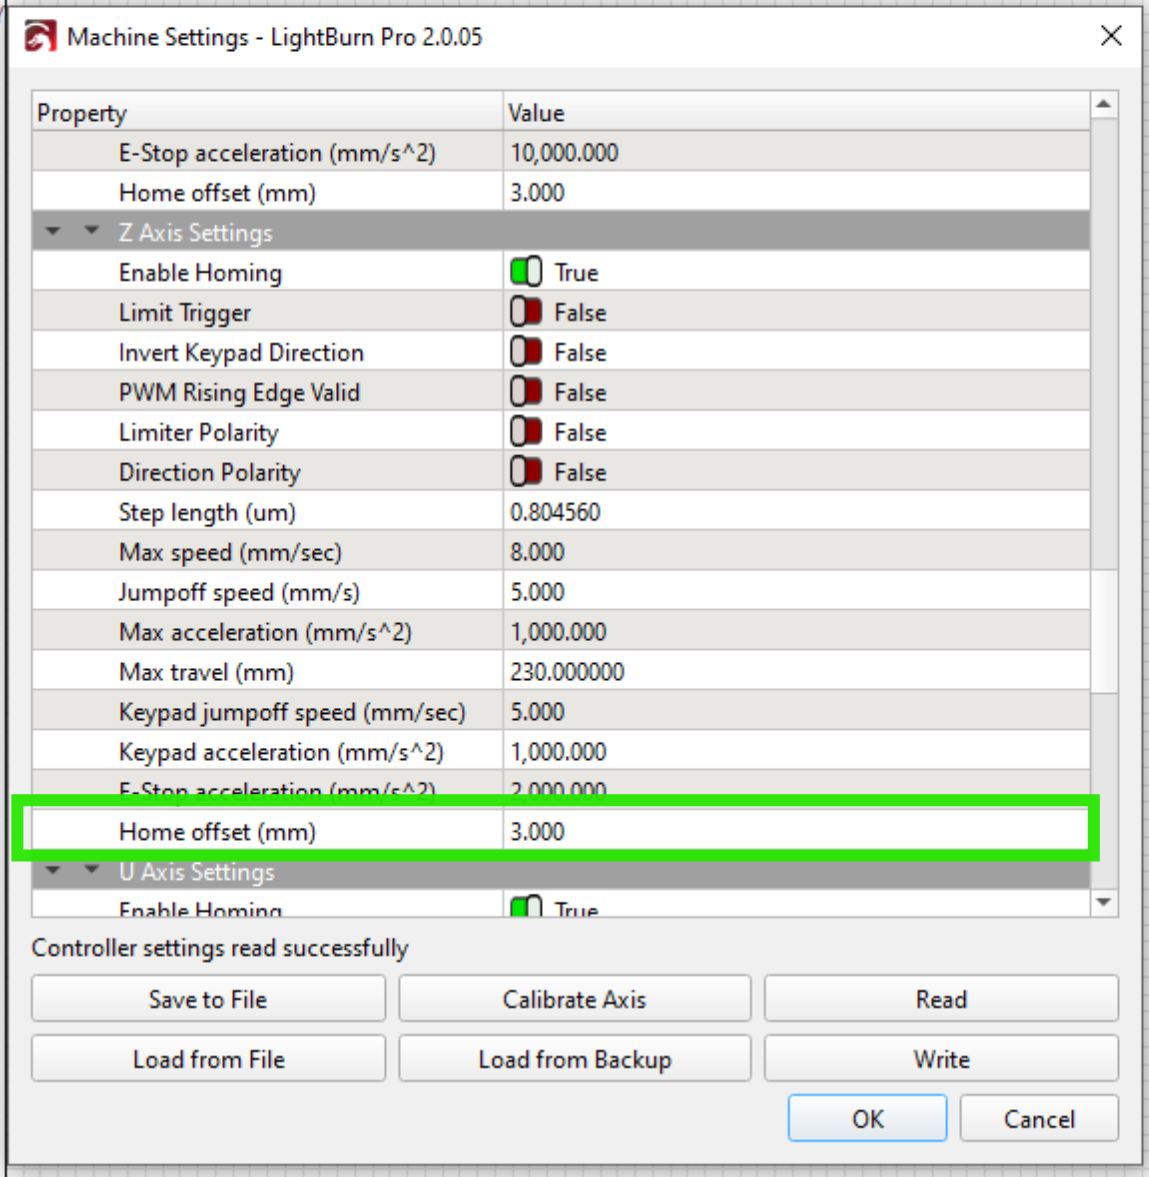The height and width of the screenshot is (1177, 1149).
Task: Collapse the Z Axis Settings section
Action: (x=92, y=232)
